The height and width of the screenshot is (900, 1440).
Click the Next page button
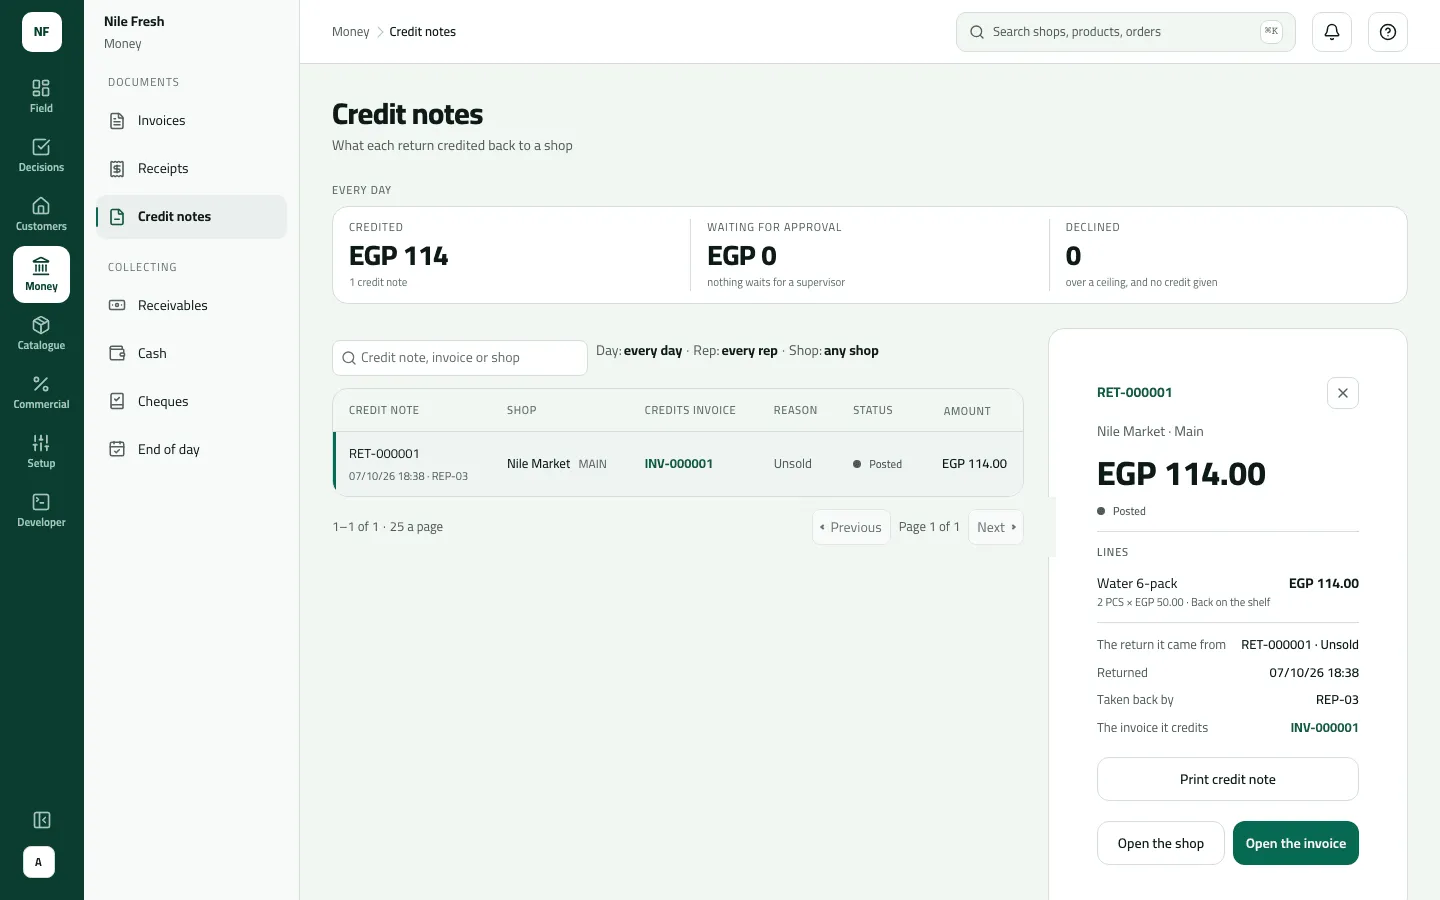[x=996, y=527]
